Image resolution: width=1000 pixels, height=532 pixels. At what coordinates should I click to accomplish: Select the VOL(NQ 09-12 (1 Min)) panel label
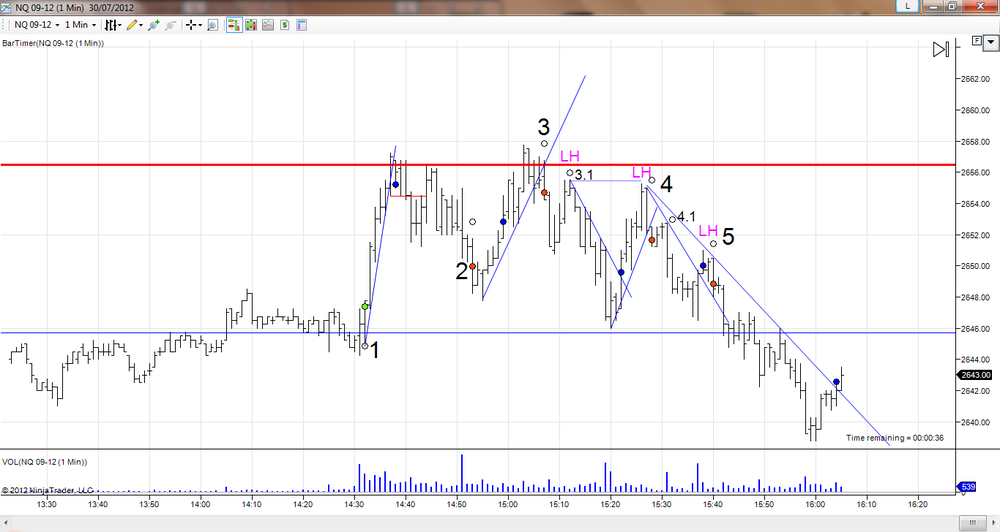coord(45,462)
